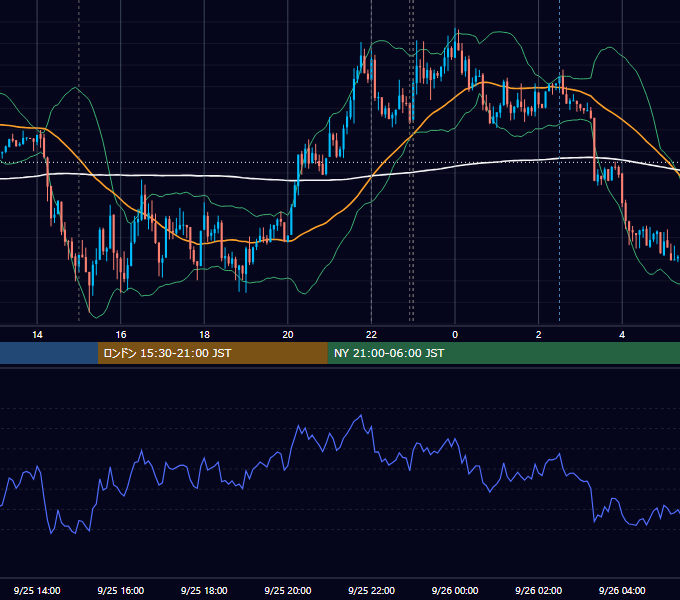Click the 9/25 18:00 date label
Image resolution: width=680 pixels, height=600 pixels.
[204, 590]
